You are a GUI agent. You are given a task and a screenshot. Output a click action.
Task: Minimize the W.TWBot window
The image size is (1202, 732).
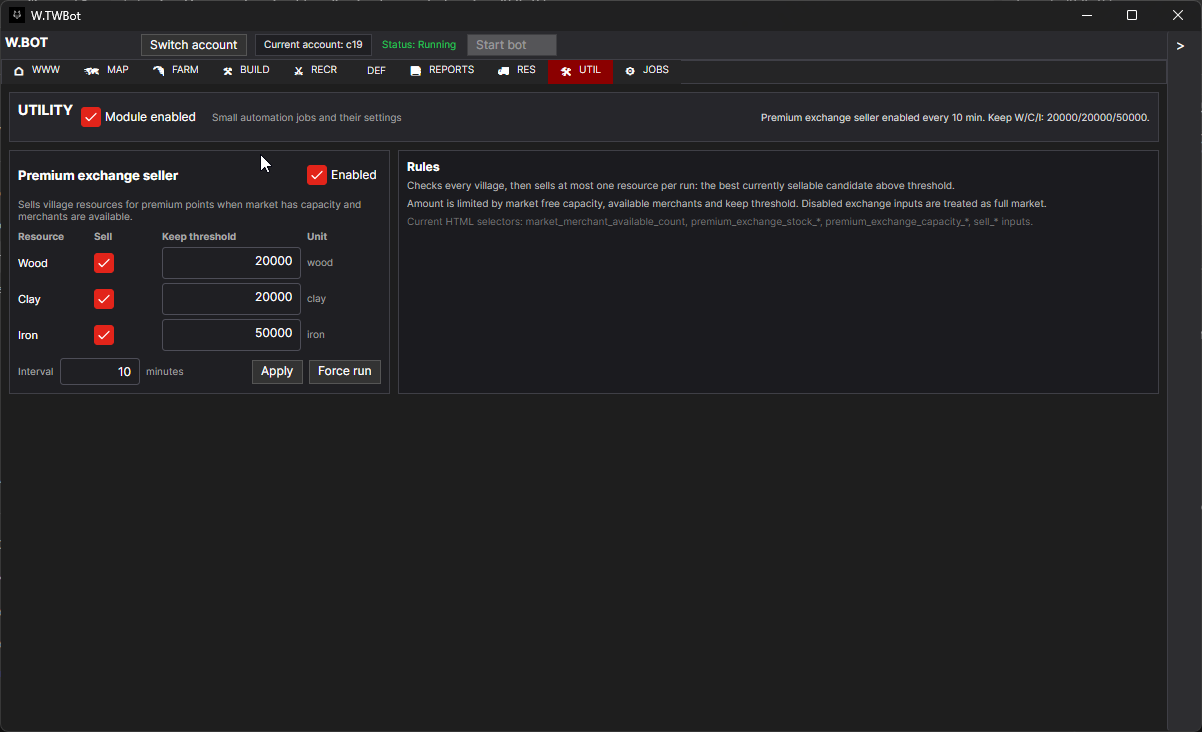[1087, 15]
